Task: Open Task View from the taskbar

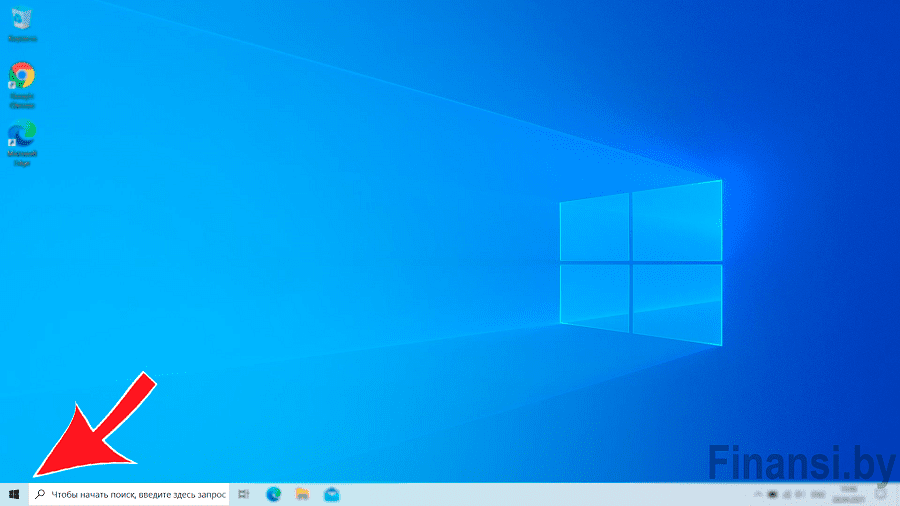Action: [x=243, y=494]
